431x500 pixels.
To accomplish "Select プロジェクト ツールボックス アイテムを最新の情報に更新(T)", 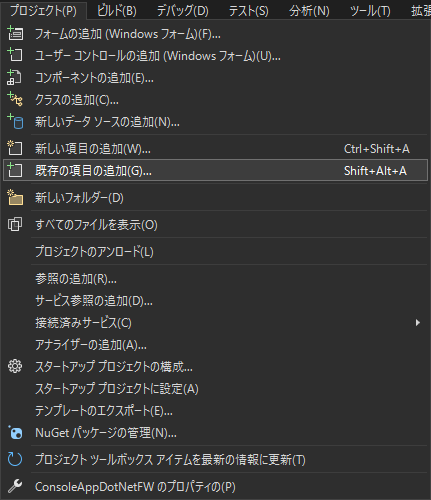I will coord(215,460).
